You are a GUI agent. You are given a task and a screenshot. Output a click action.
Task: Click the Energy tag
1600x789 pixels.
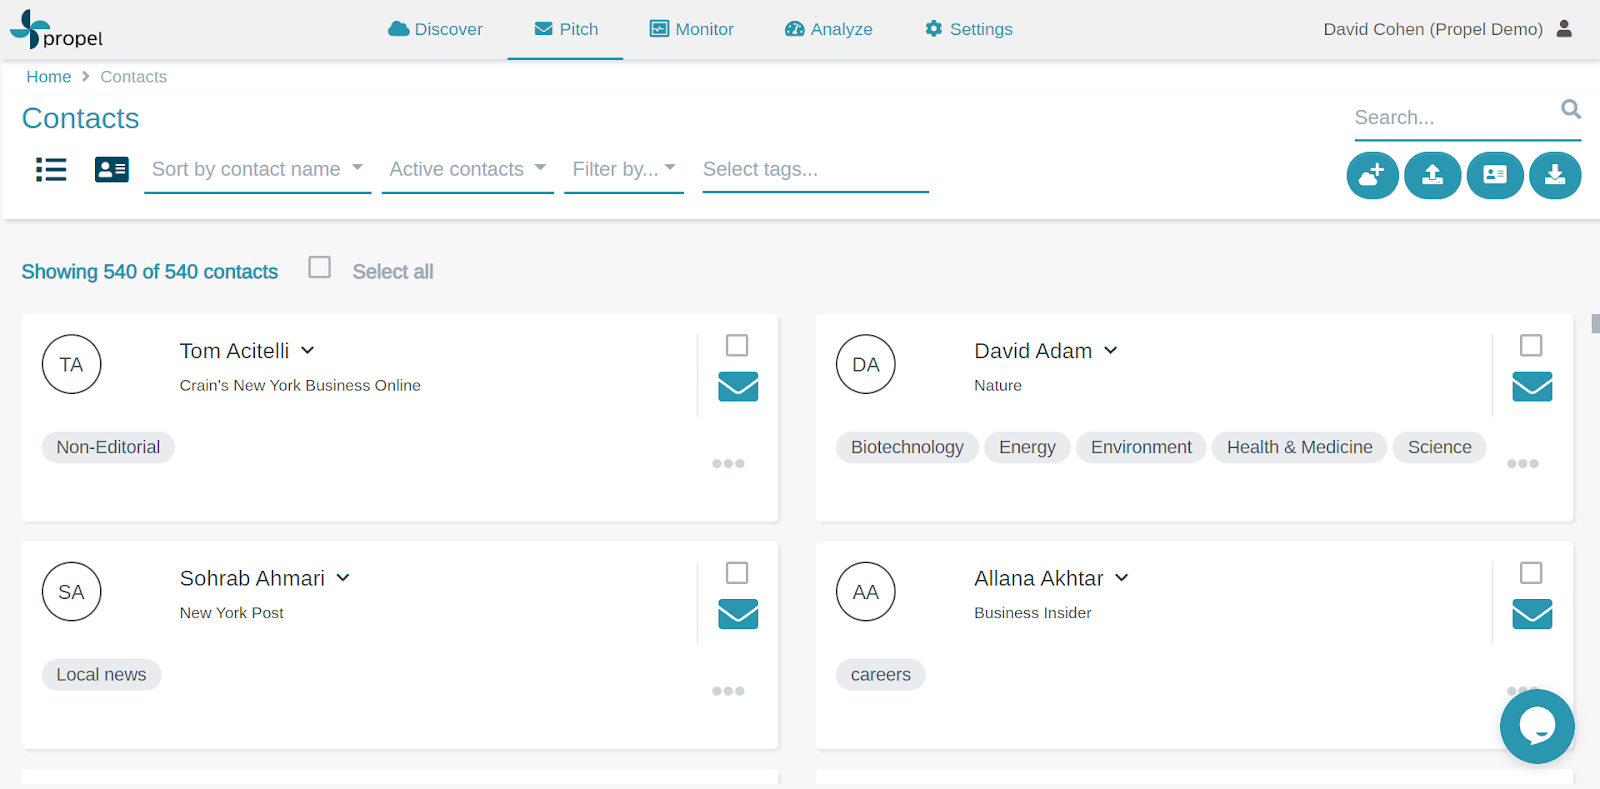(x=1027, y=447)
